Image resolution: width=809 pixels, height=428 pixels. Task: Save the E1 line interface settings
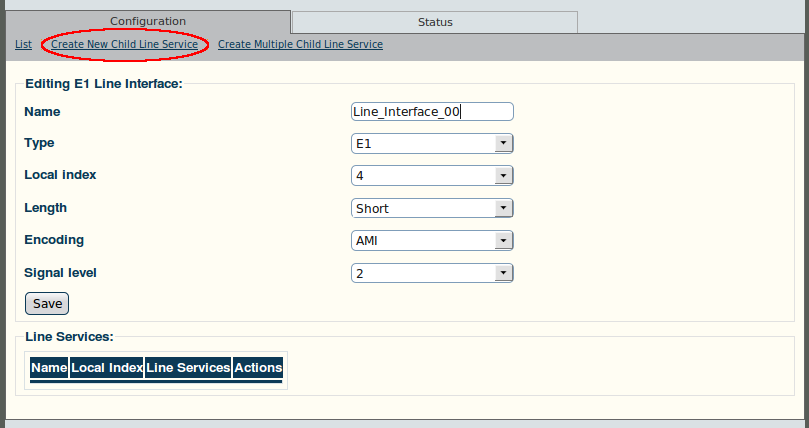(x=47, y=304)
